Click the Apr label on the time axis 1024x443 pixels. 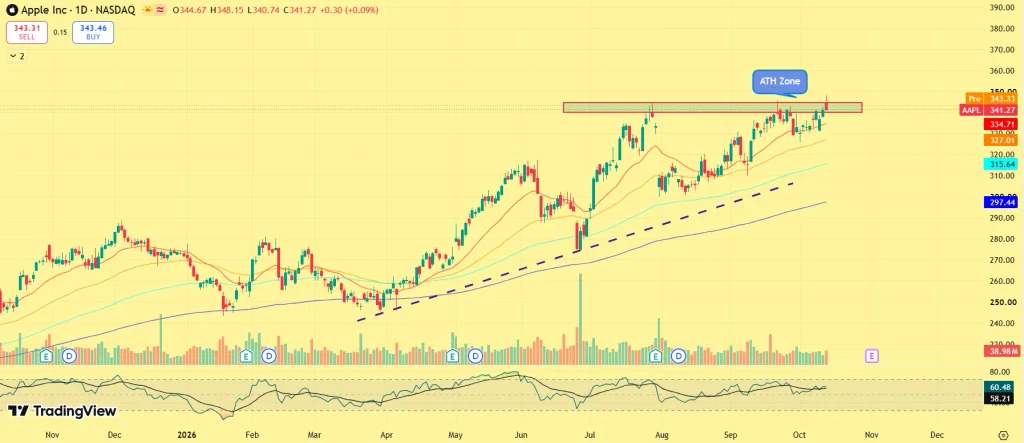click(386, 435)
